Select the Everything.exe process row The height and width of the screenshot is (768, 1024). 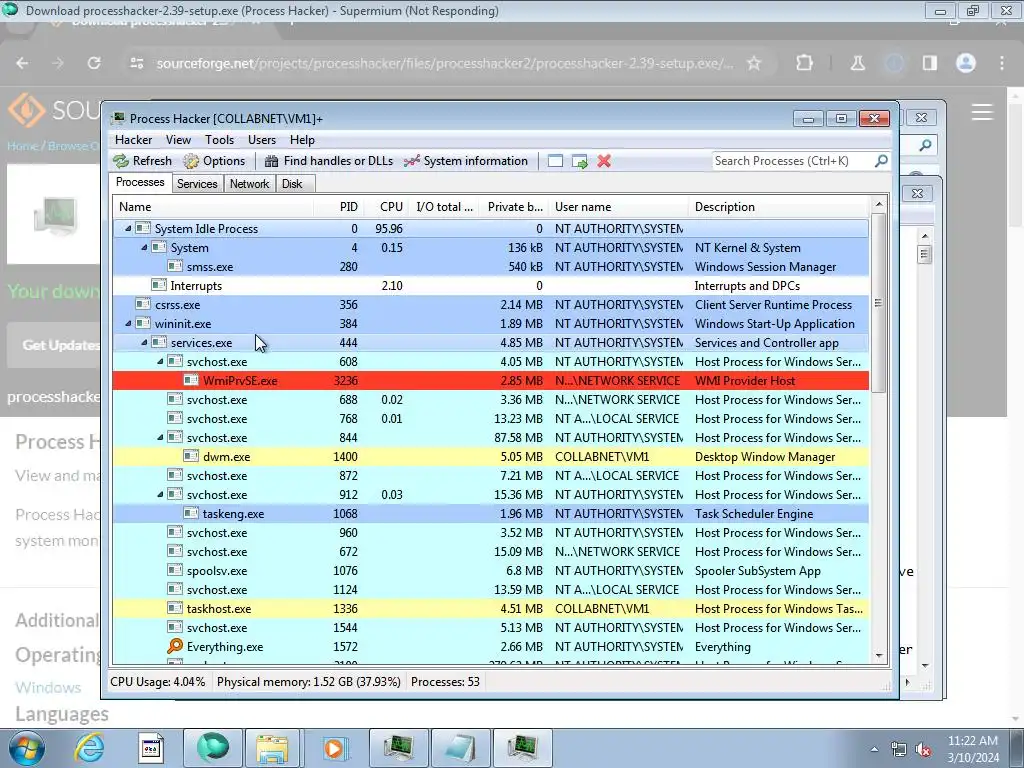(490, 647)
